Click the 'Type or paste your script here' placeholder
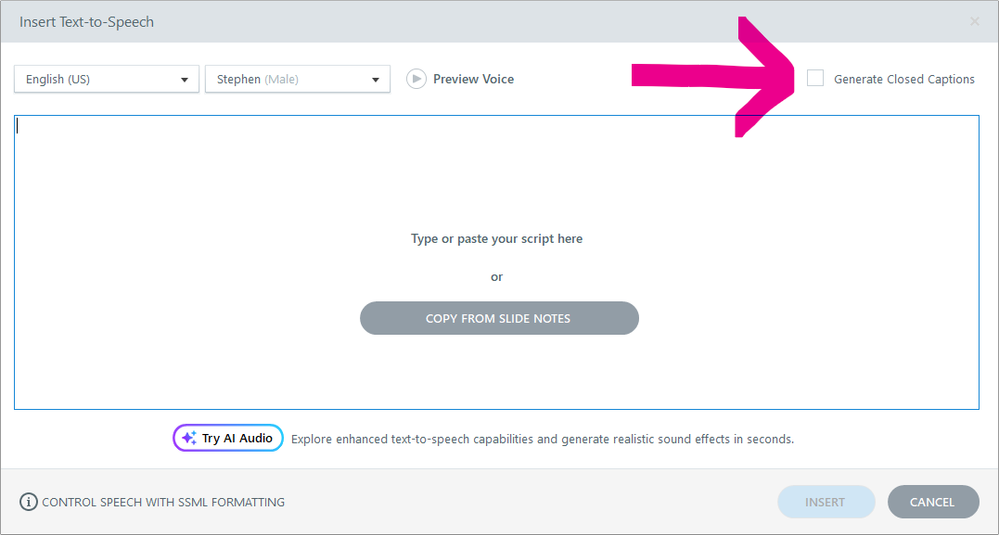Image resolution: width=999 pixels, height=535 pixels. (496, 239)
